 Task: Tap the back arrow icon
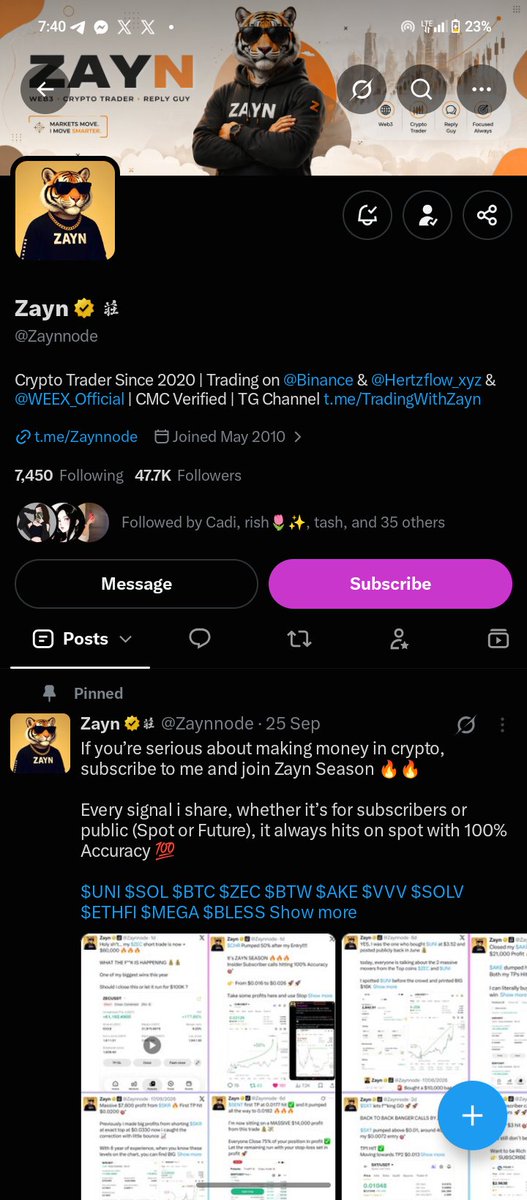pos(47,89)
